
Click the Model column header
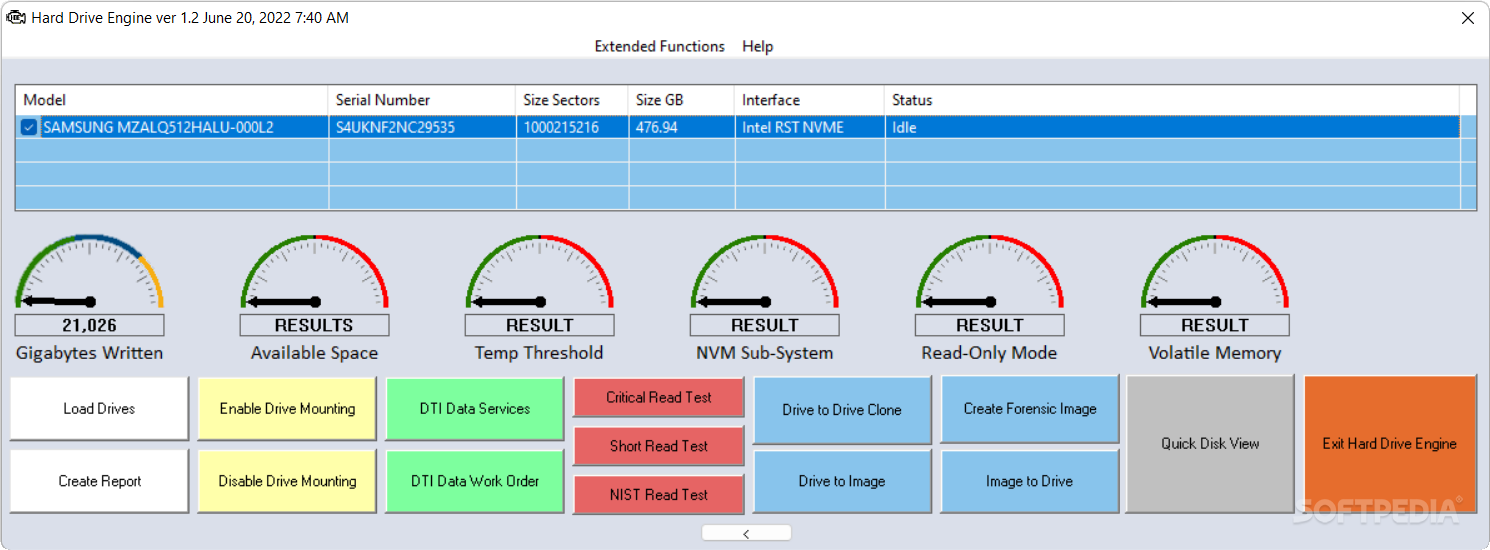[172, 100]
